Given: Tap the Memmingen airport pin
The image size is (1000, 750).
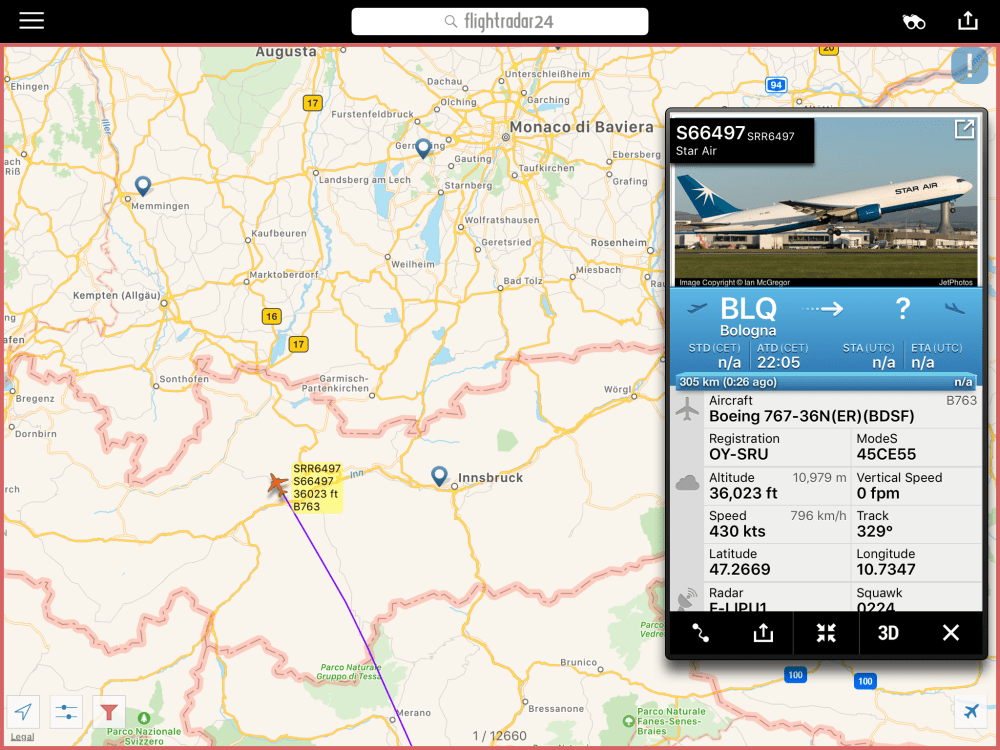Looking at the screenshot, I should tap(143, 186).
